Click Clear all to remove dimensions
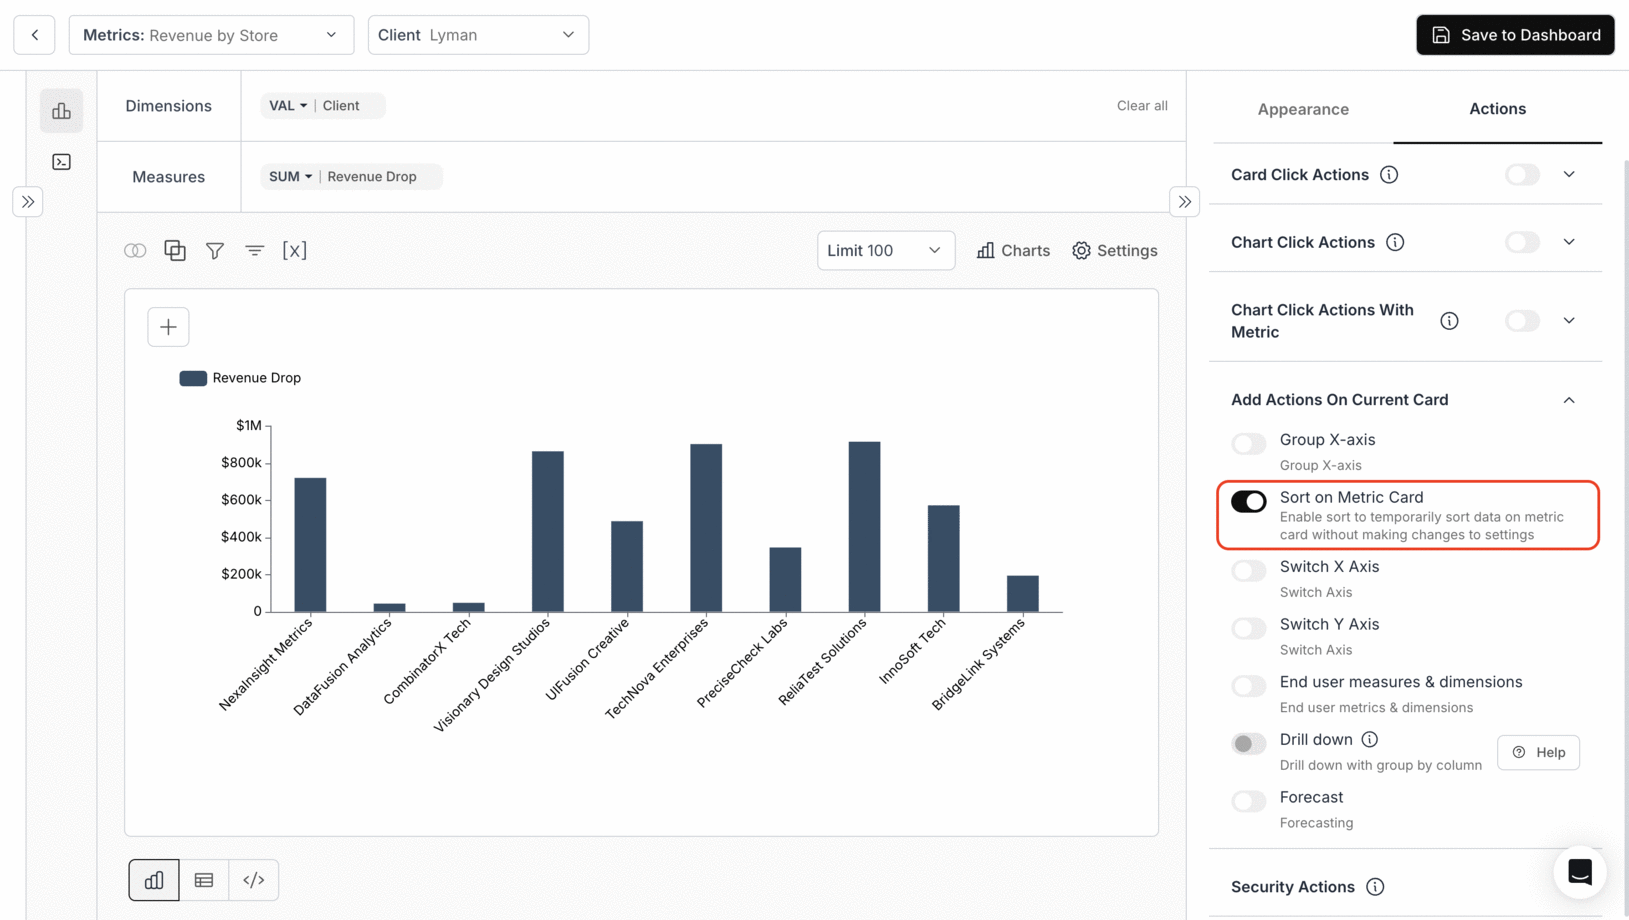This screenshot has height=920, width=1629. point(1141,105)
